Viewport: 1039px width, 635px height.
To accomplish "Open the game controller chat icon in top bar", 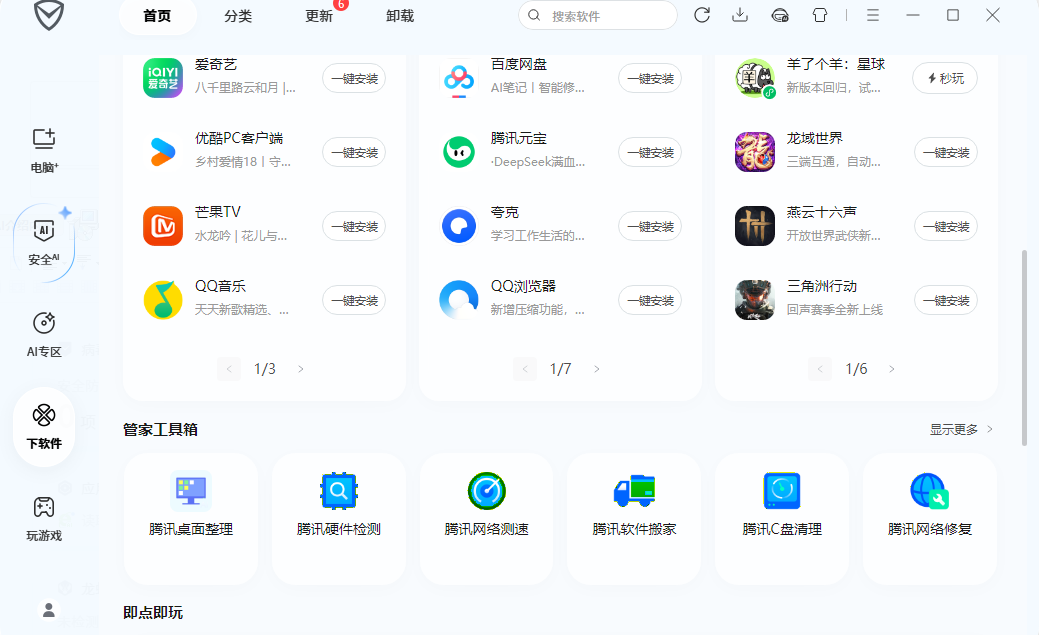I will [780, 15].
